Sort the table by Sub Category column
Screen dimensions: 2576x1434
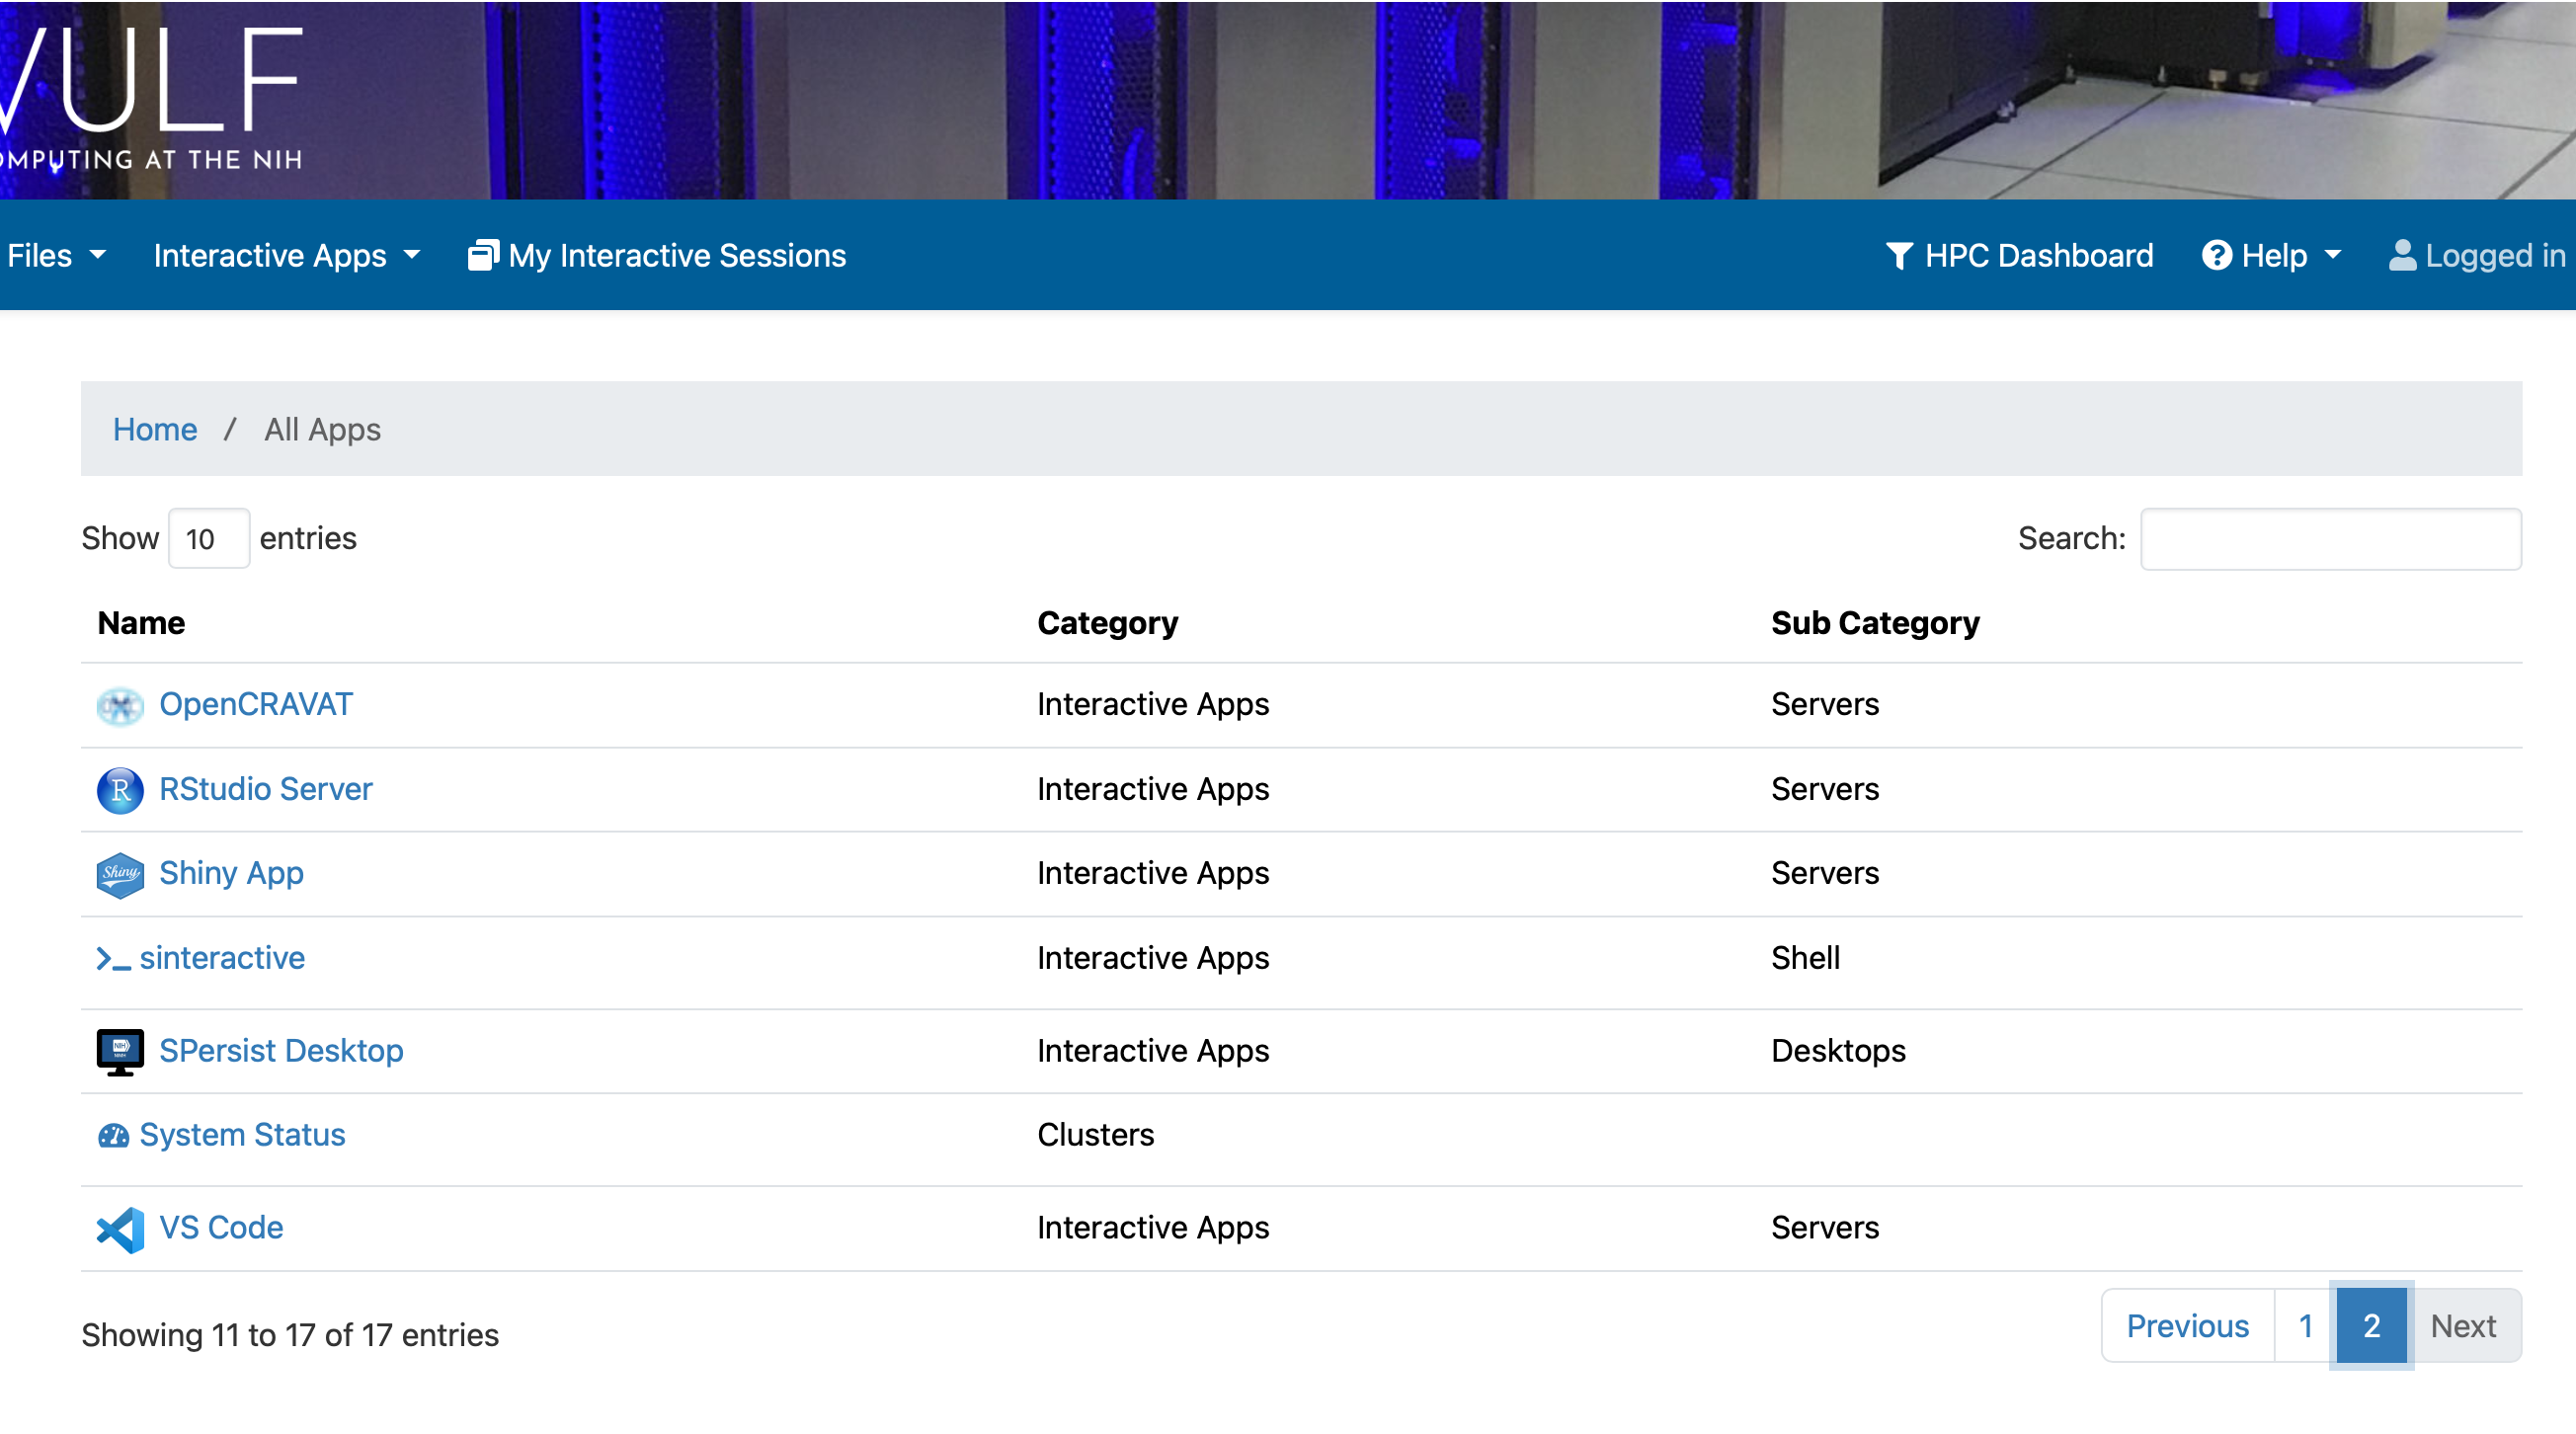(1876, 623)
